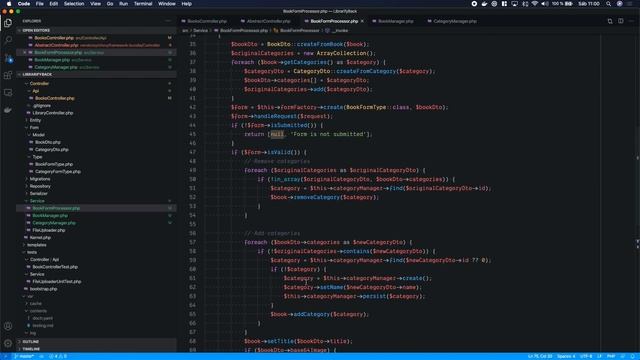The width and height of the screenshot is (640, 360).
Task: Expand the Repository folder
Action: pyautogui.click(x=40, y=186)
